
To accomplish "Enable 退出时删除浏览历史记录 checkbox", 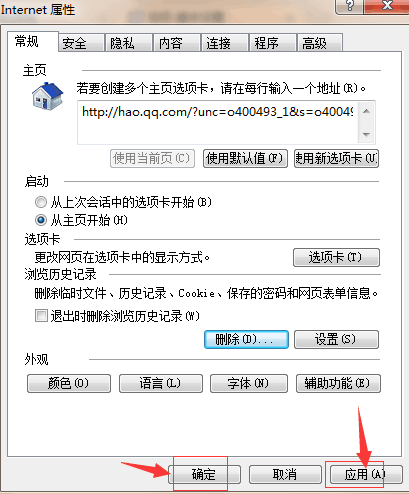I will pyautogui.click(x=41, y=315).
